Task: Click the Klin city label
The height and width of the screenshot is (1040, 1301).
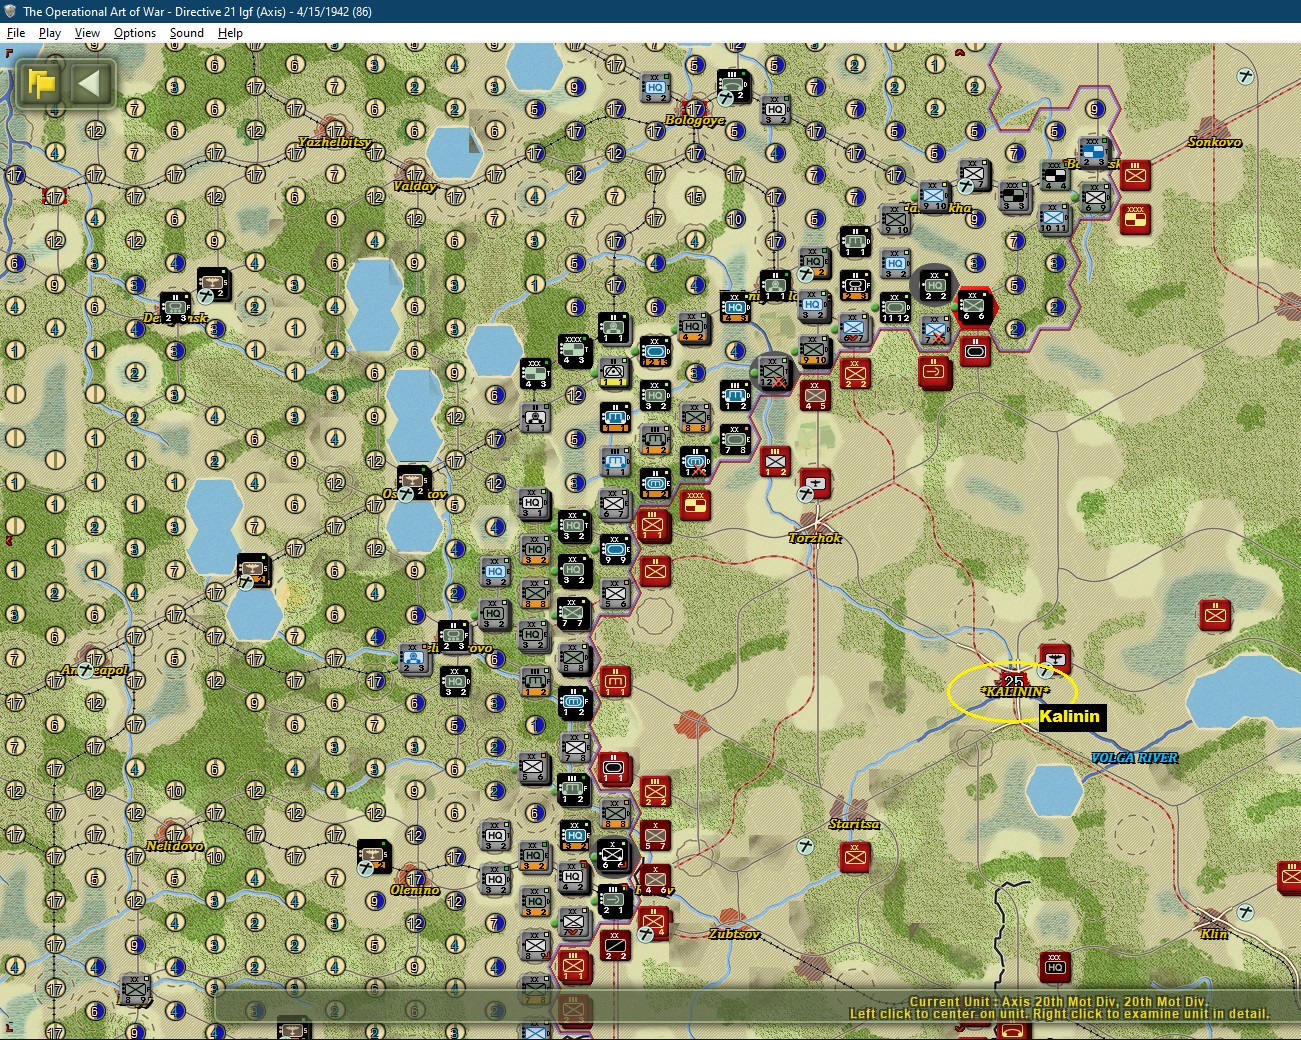Action: 1214,934
